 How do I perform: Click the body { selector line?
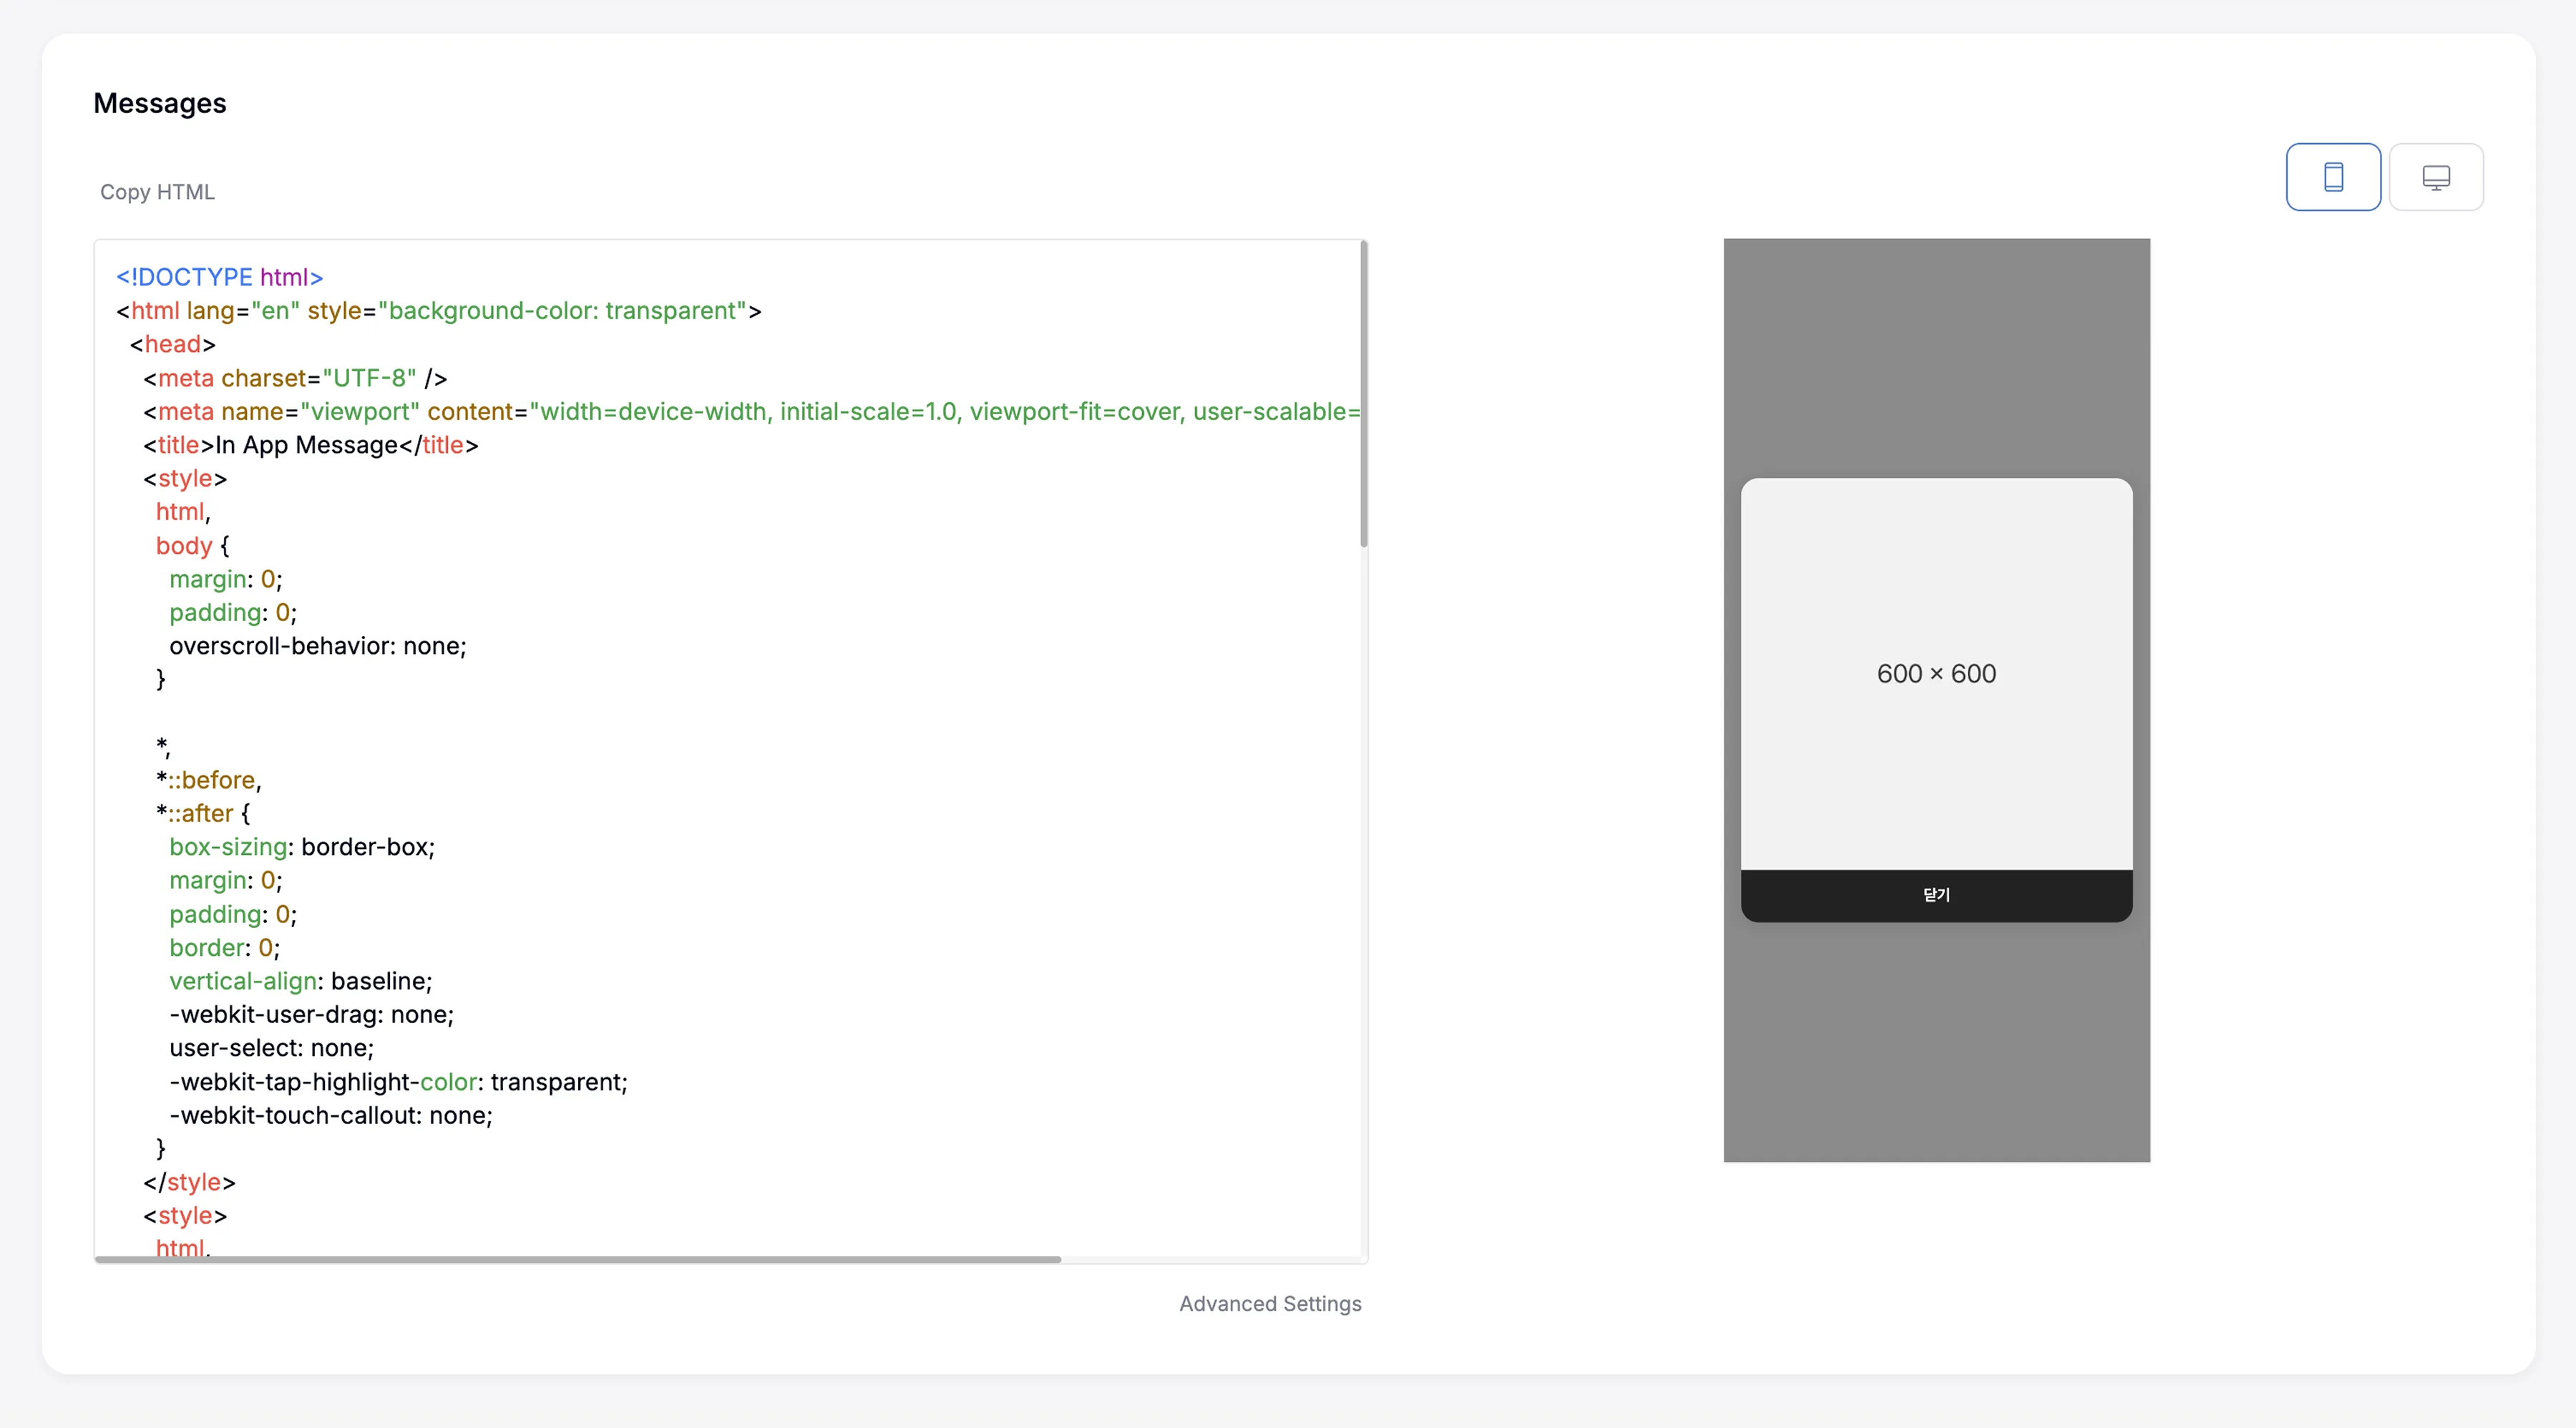tap(192, 546)
